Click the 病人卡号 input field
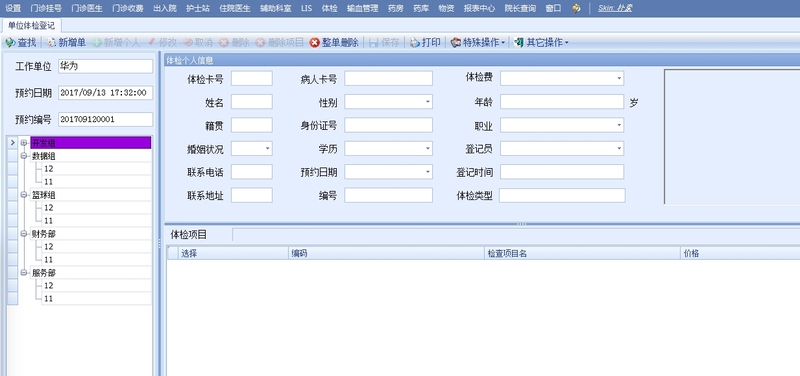This screenshot has width=800, height=376. pyautogui.click(x=388, y=79)
